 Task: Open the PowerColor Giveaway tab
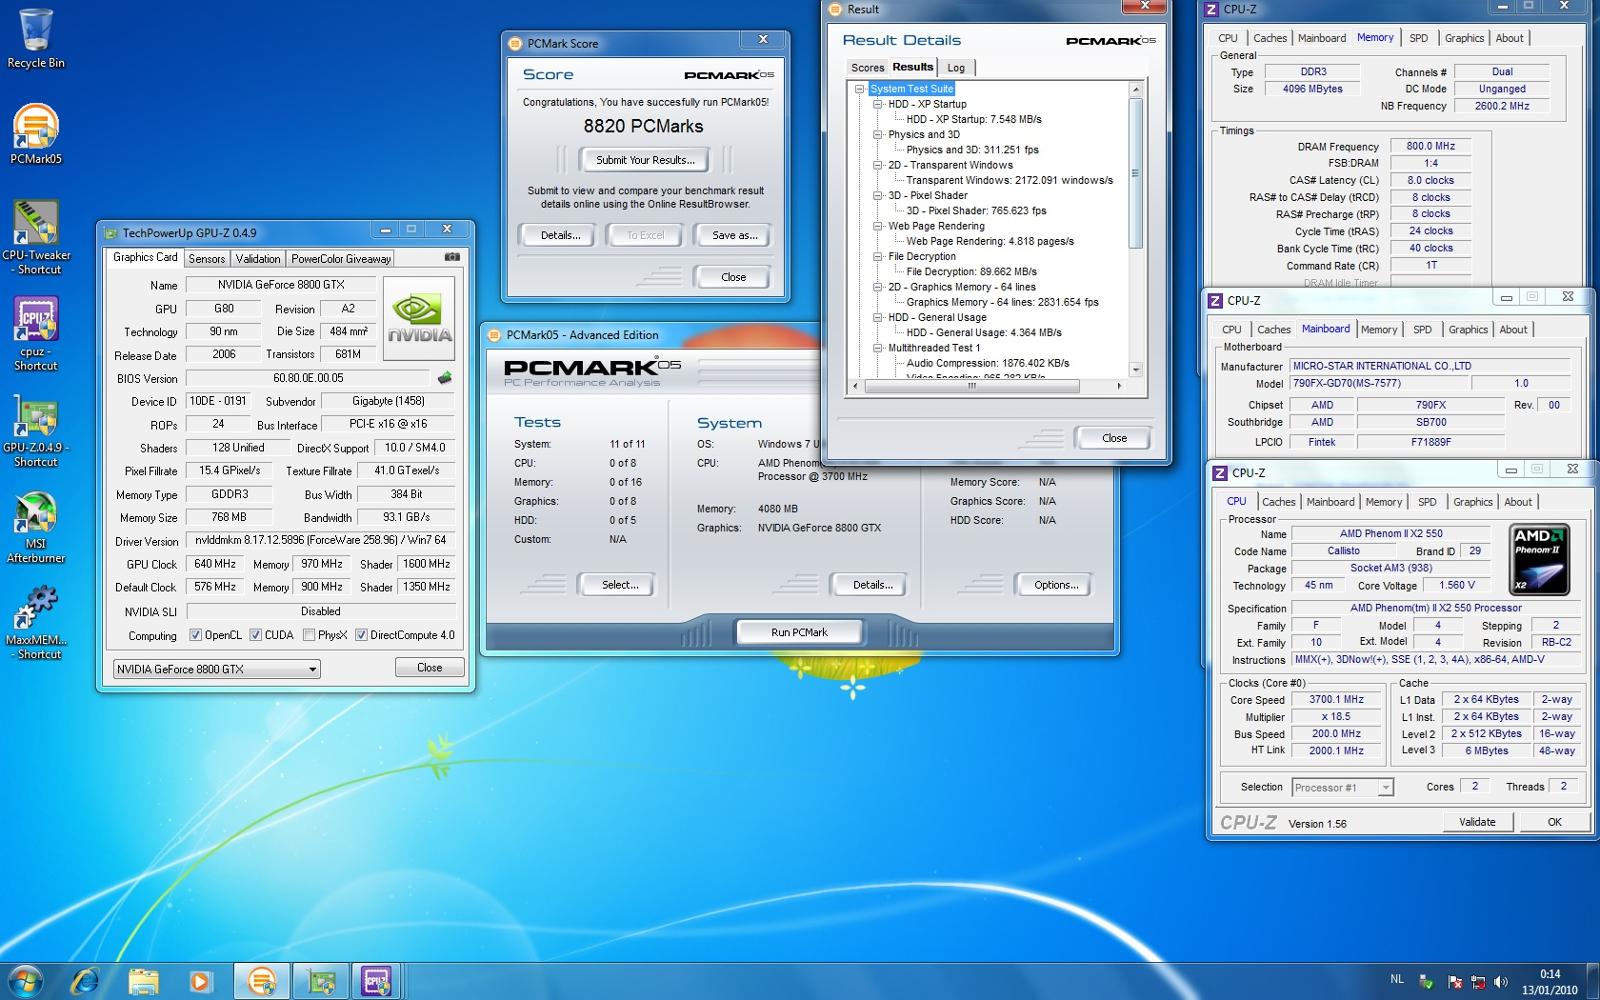pos(341,259)
